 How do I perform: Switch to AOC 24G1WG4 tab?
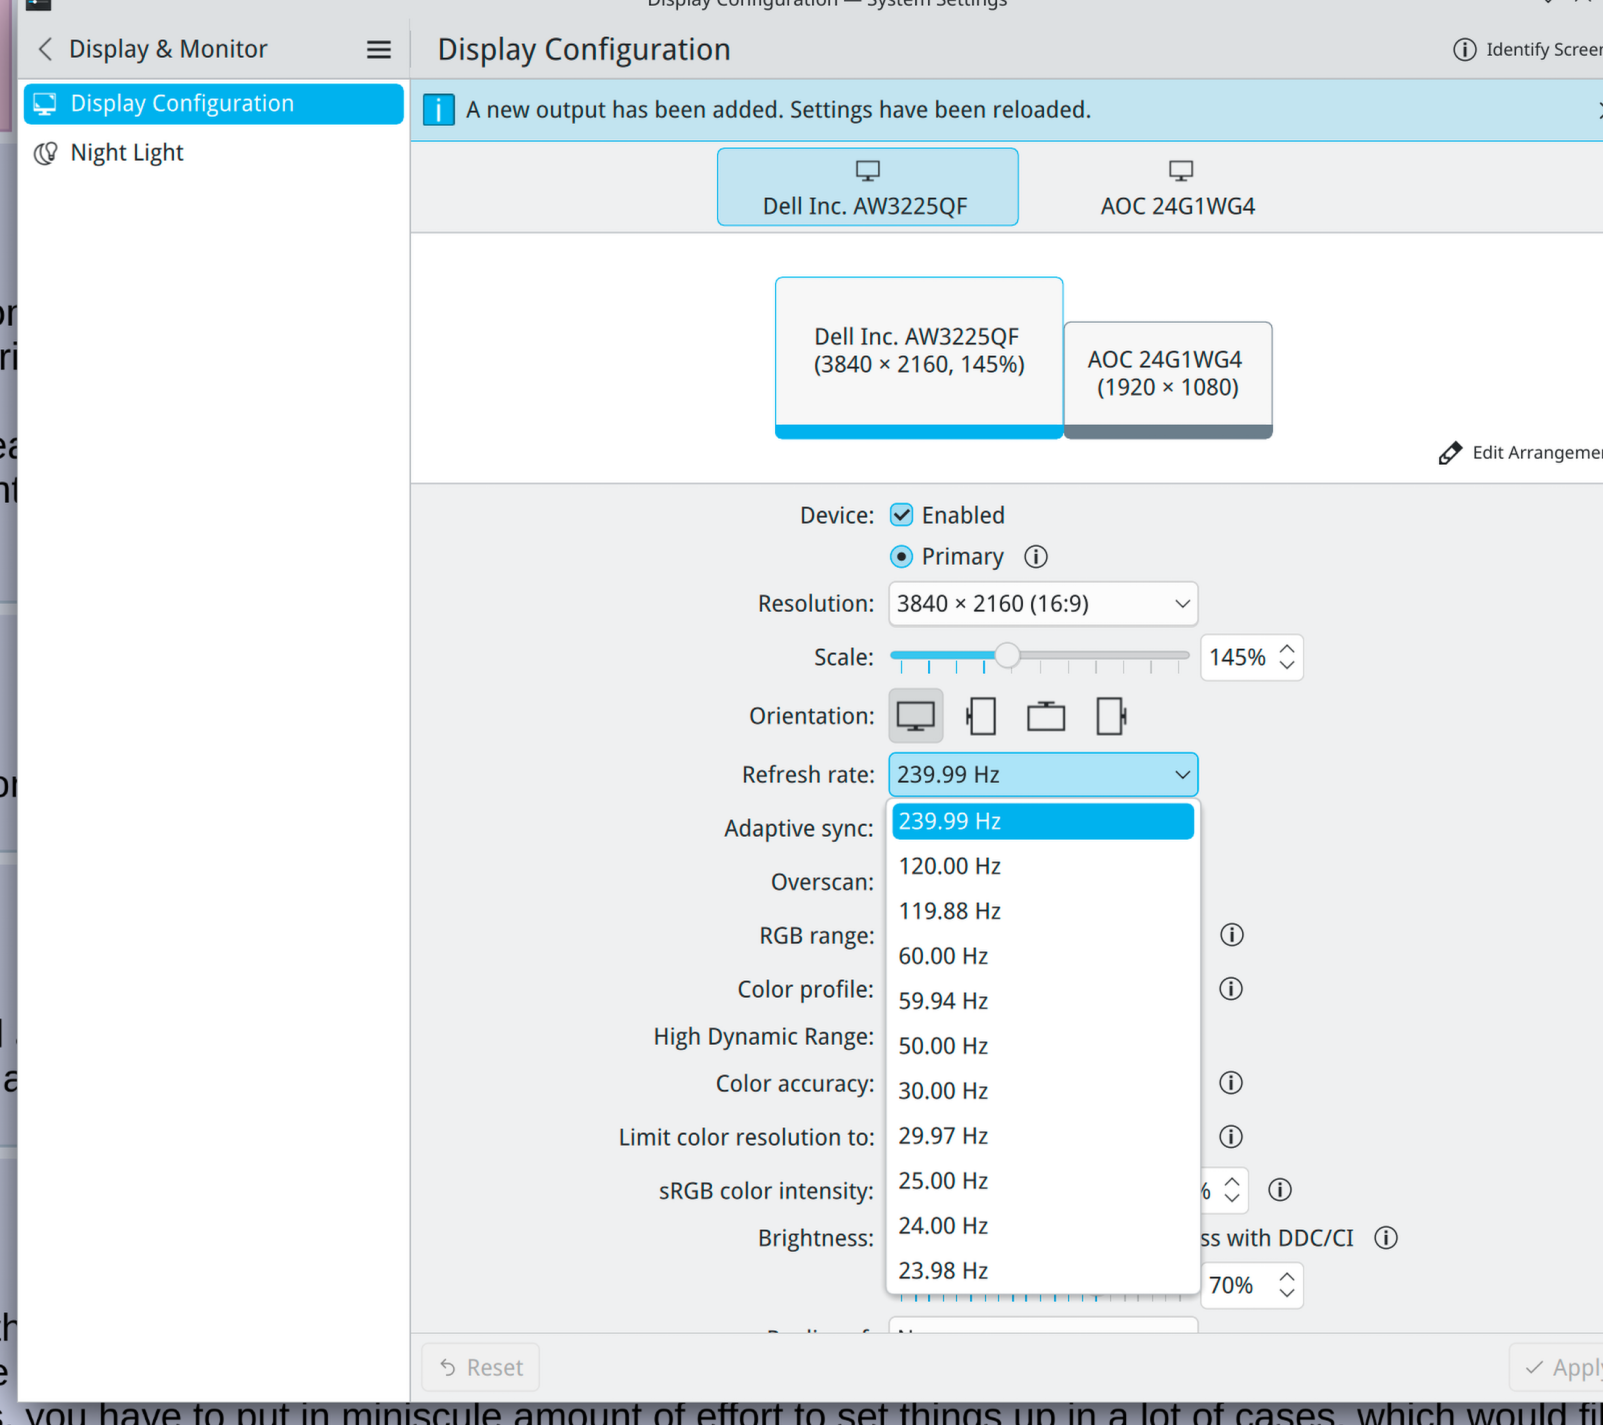tap(1178, 187)
